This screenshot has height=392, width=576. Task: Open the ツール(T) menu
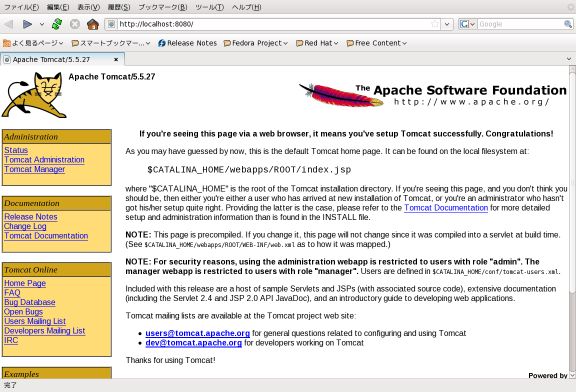pos(209,7)
